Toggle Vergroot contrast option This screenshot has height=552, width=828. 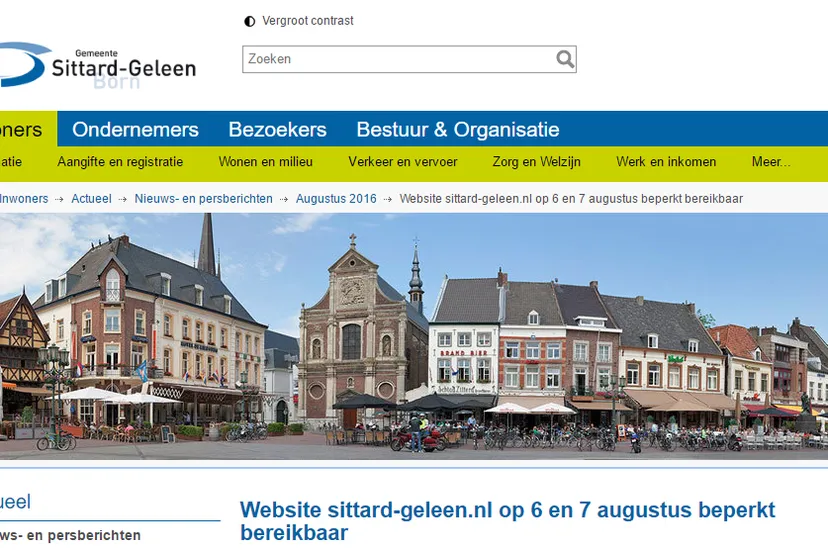click(307, 21)
